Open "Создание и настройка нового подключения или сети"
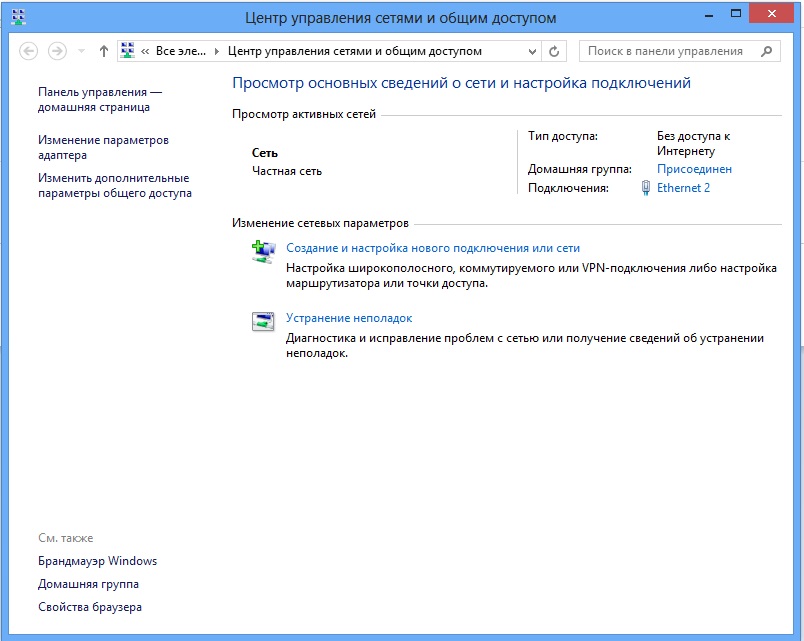 click(433, 248)
